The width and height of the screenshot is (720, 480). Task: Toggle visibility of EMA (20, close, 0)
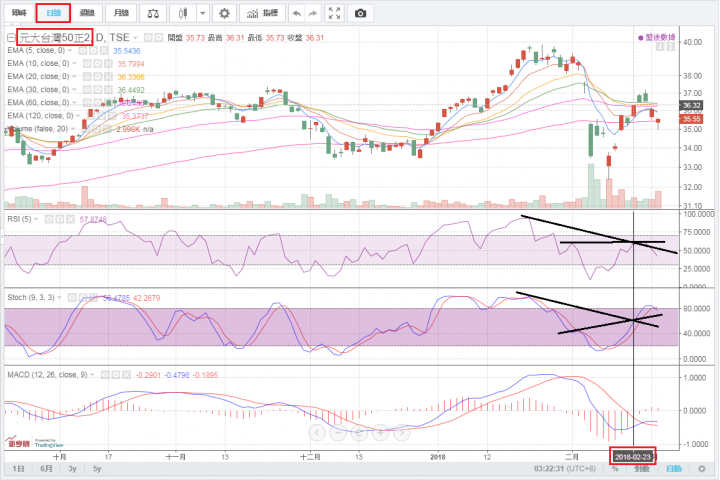[x=84, y=76]
